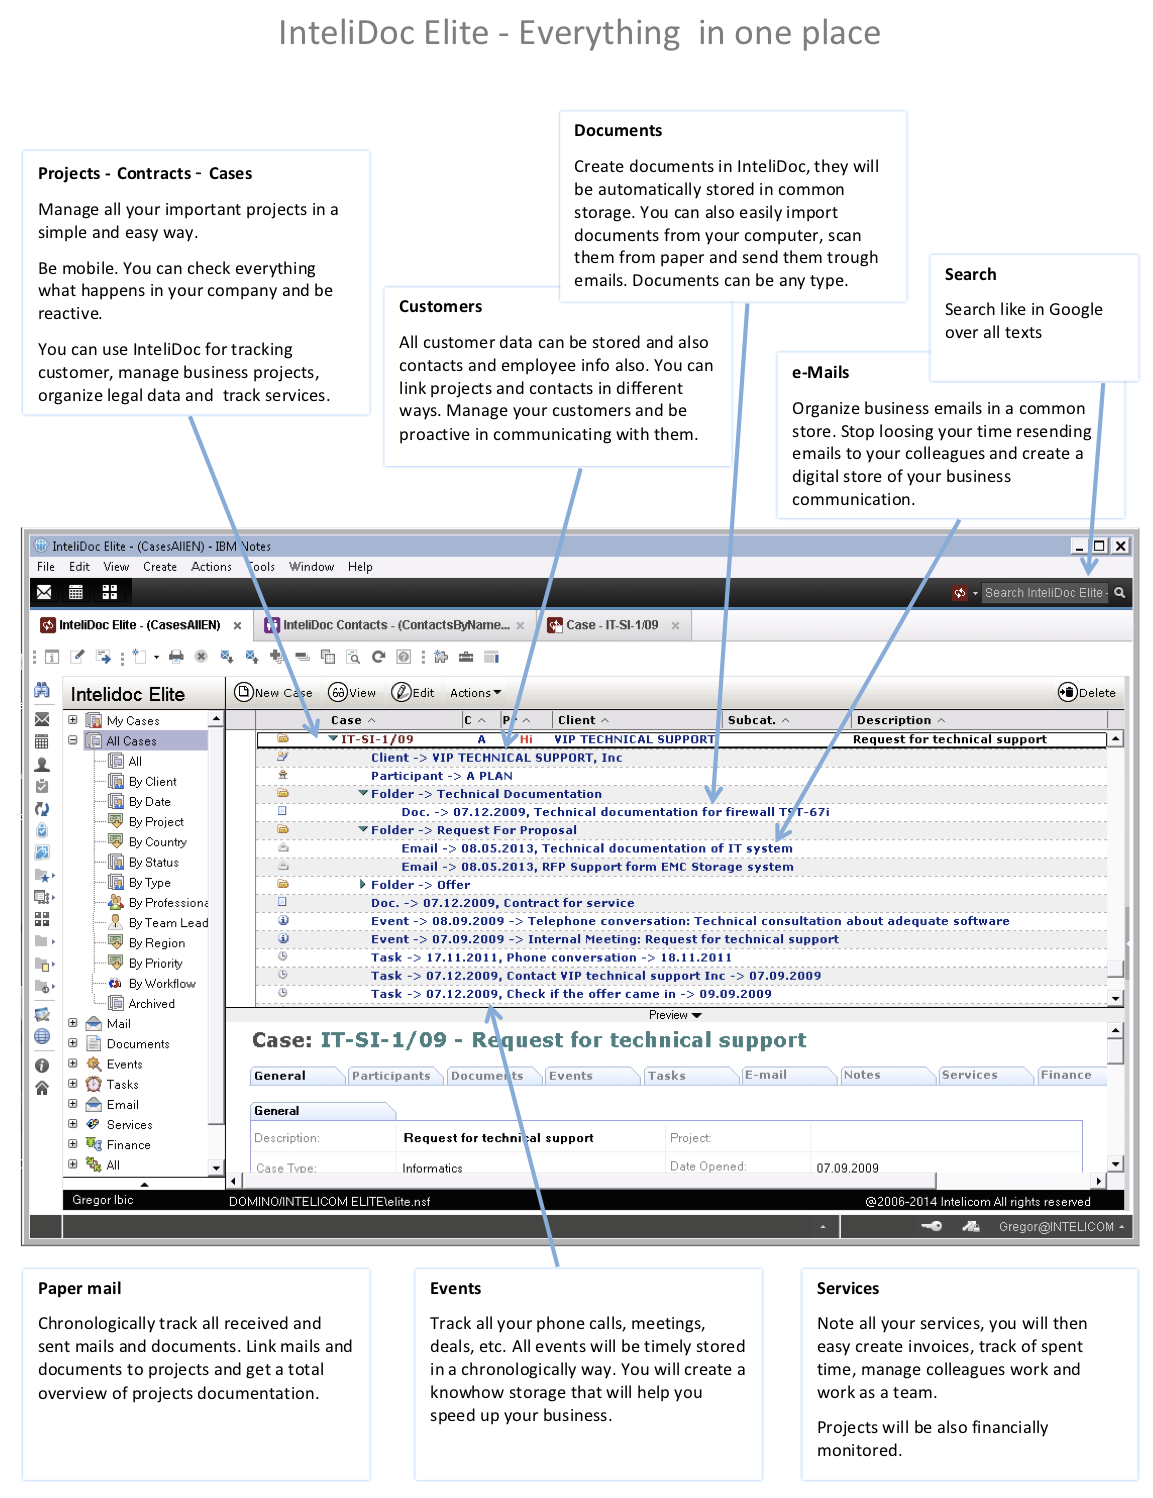Click the case list scroll down arrow
The width and height of the screenshot is (1153, 1498).
point(1116,998)
